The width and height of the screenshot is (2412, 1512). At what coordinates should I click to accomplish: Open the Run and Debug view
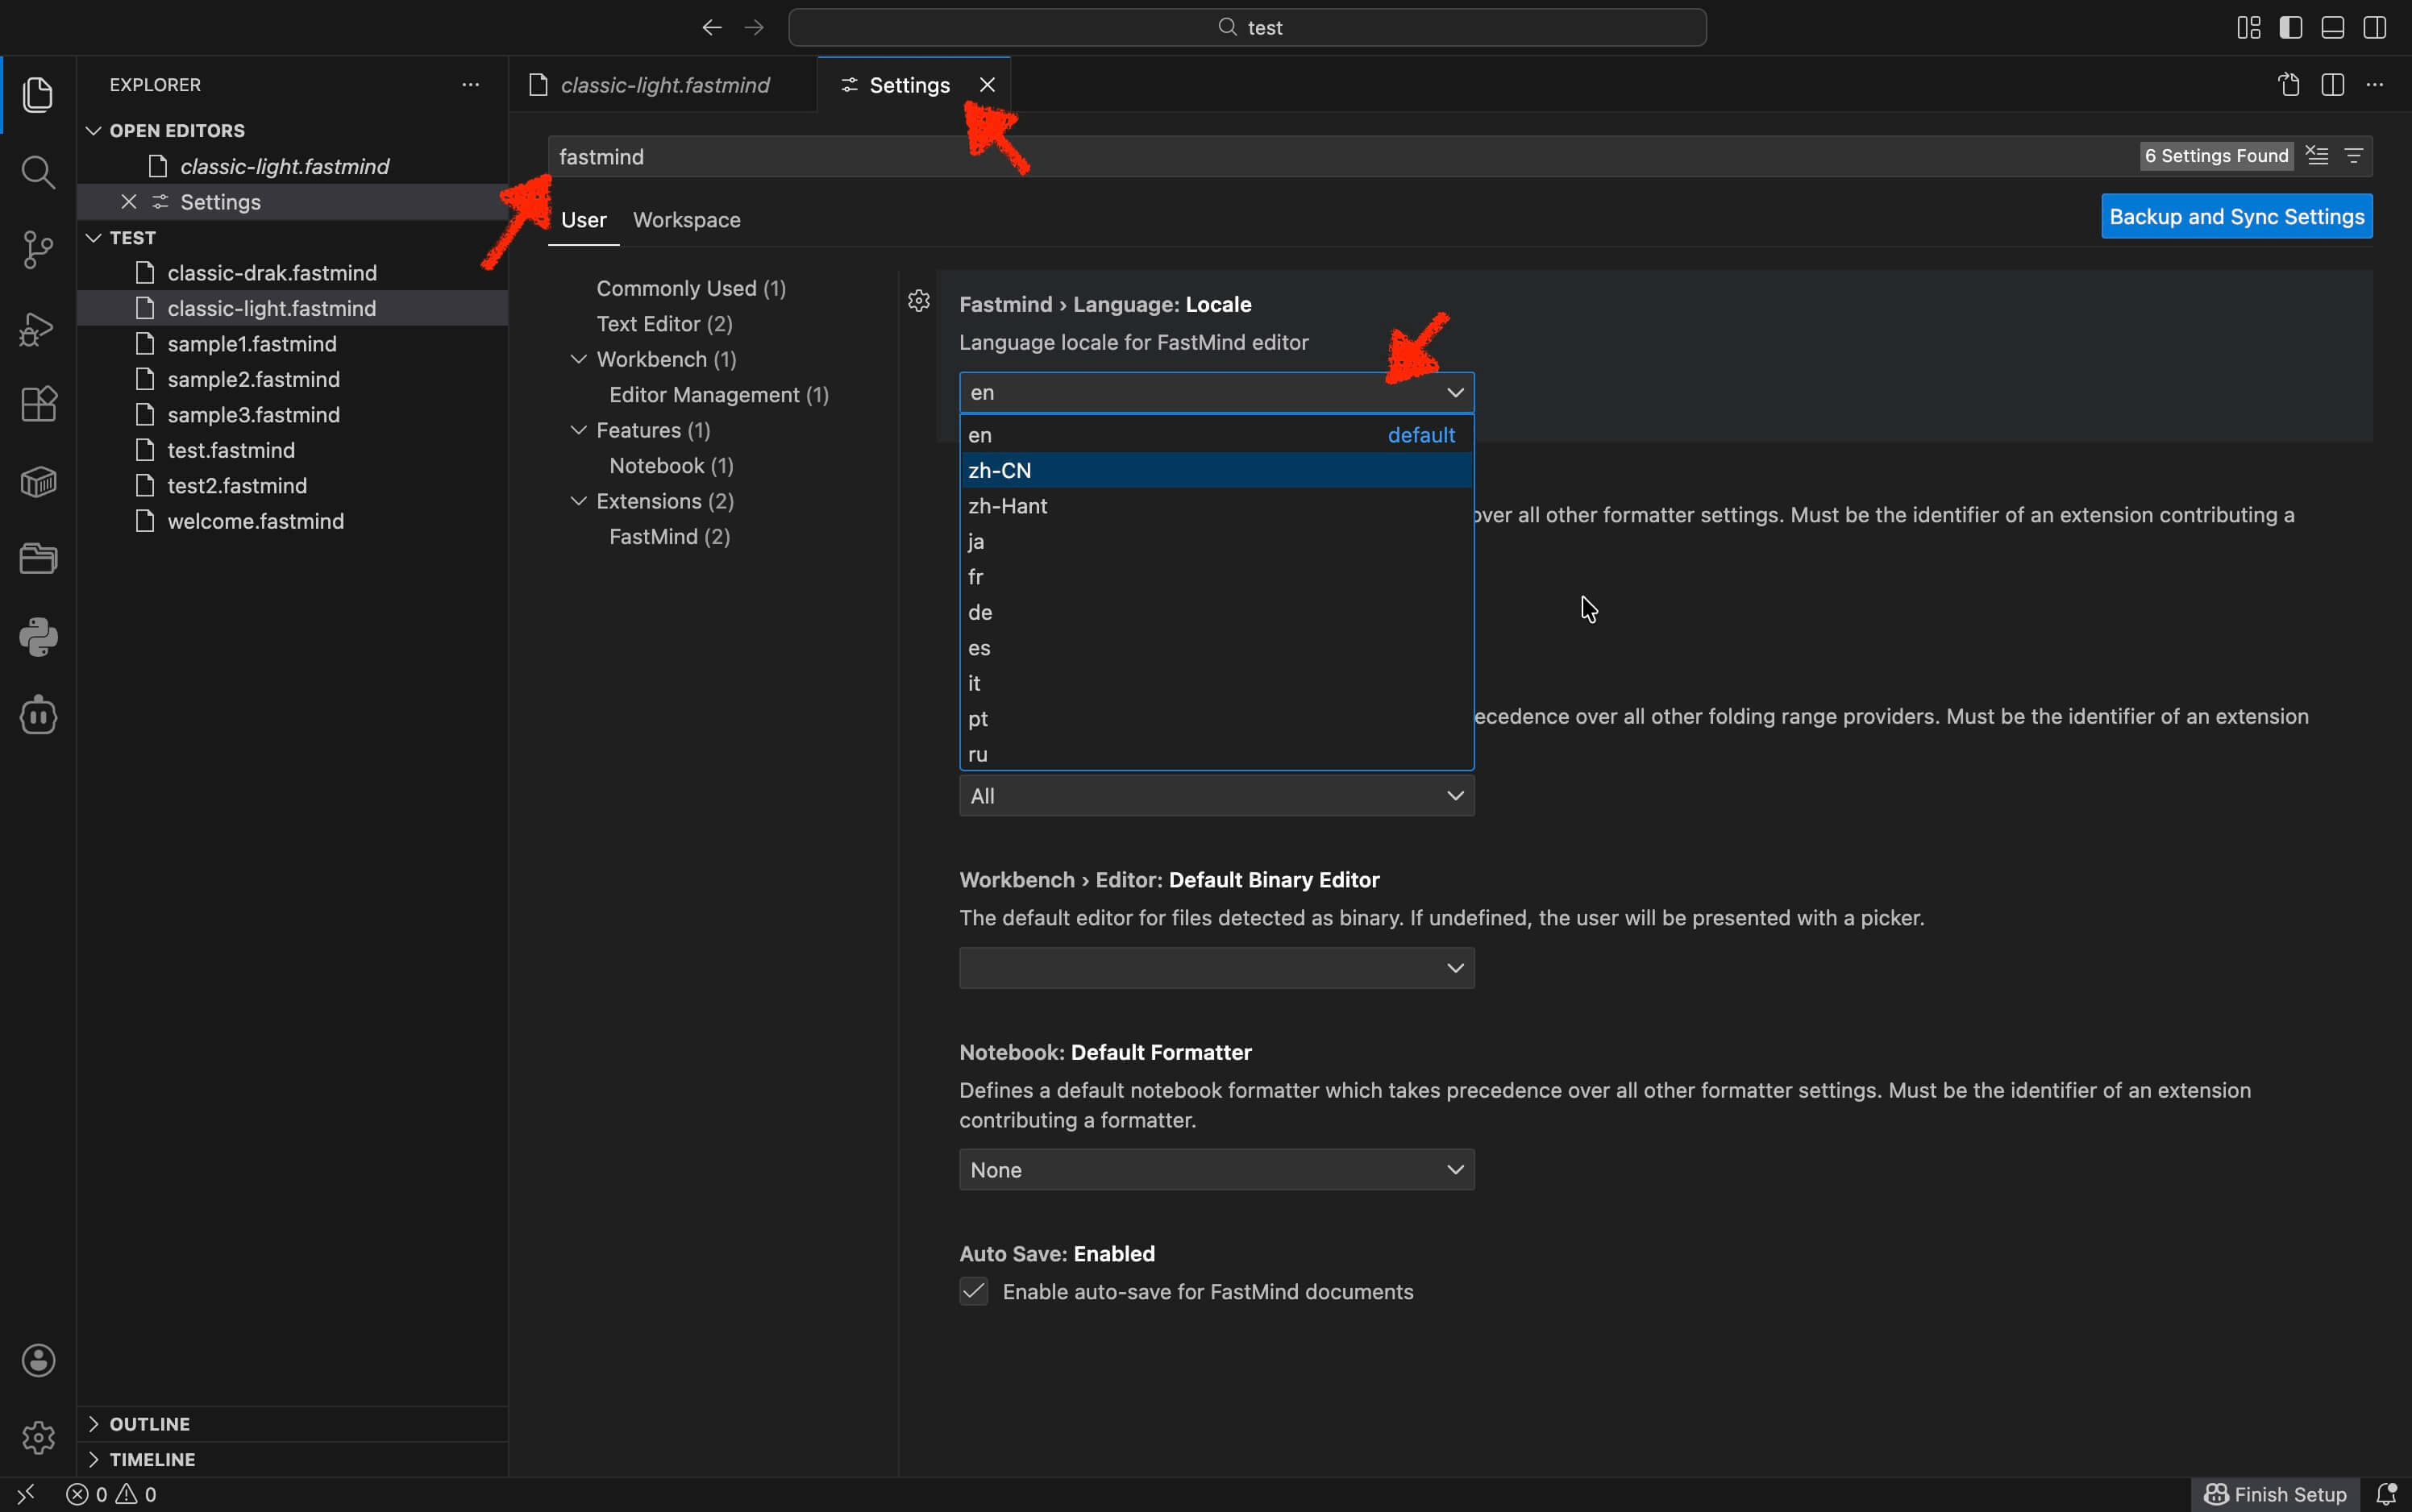[x=38, y=328]
